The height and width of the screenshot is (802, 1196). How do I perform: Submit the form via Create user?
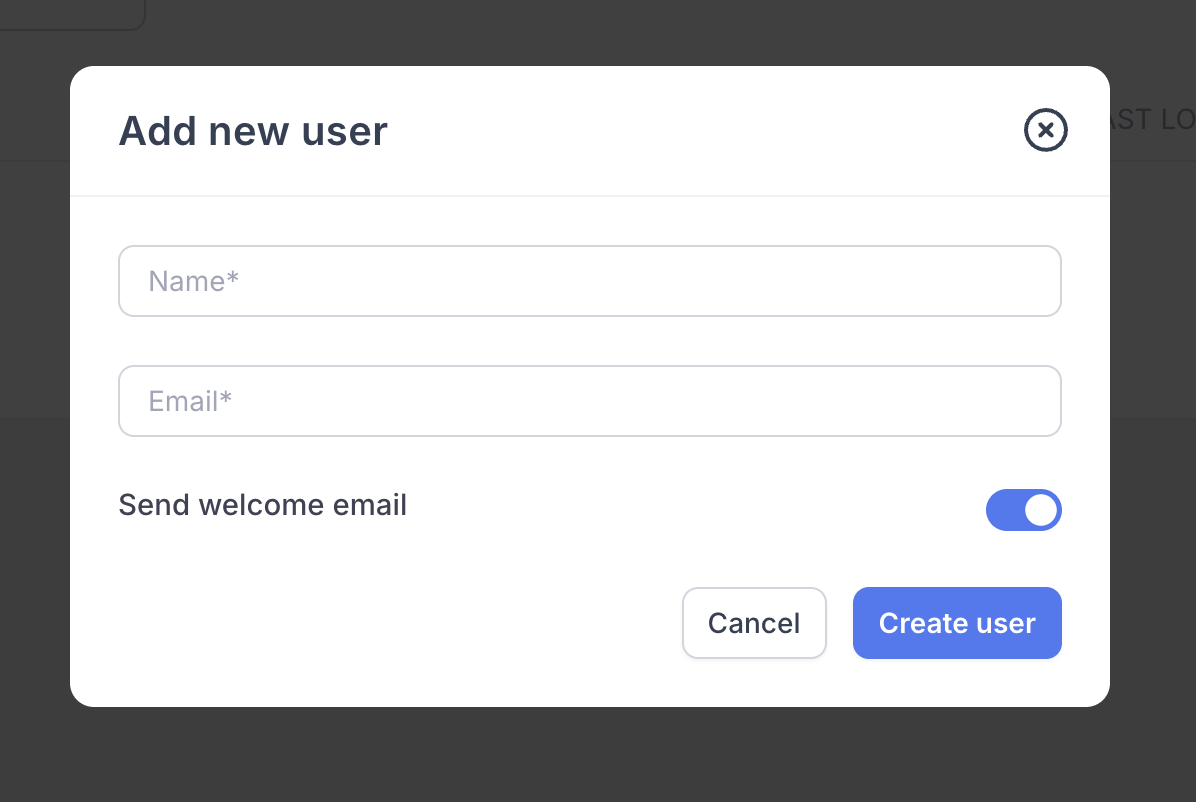[956, 623]
